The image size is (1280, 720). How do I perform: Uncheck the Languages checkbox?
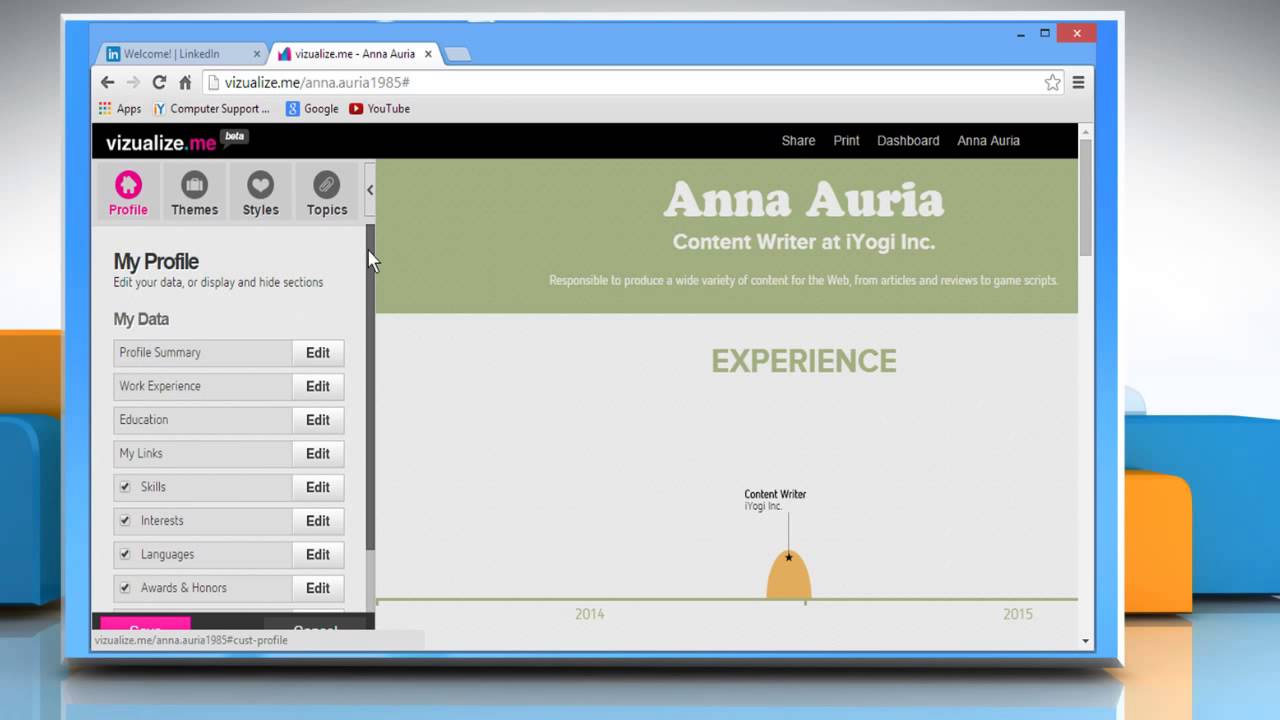coord(125,554)
